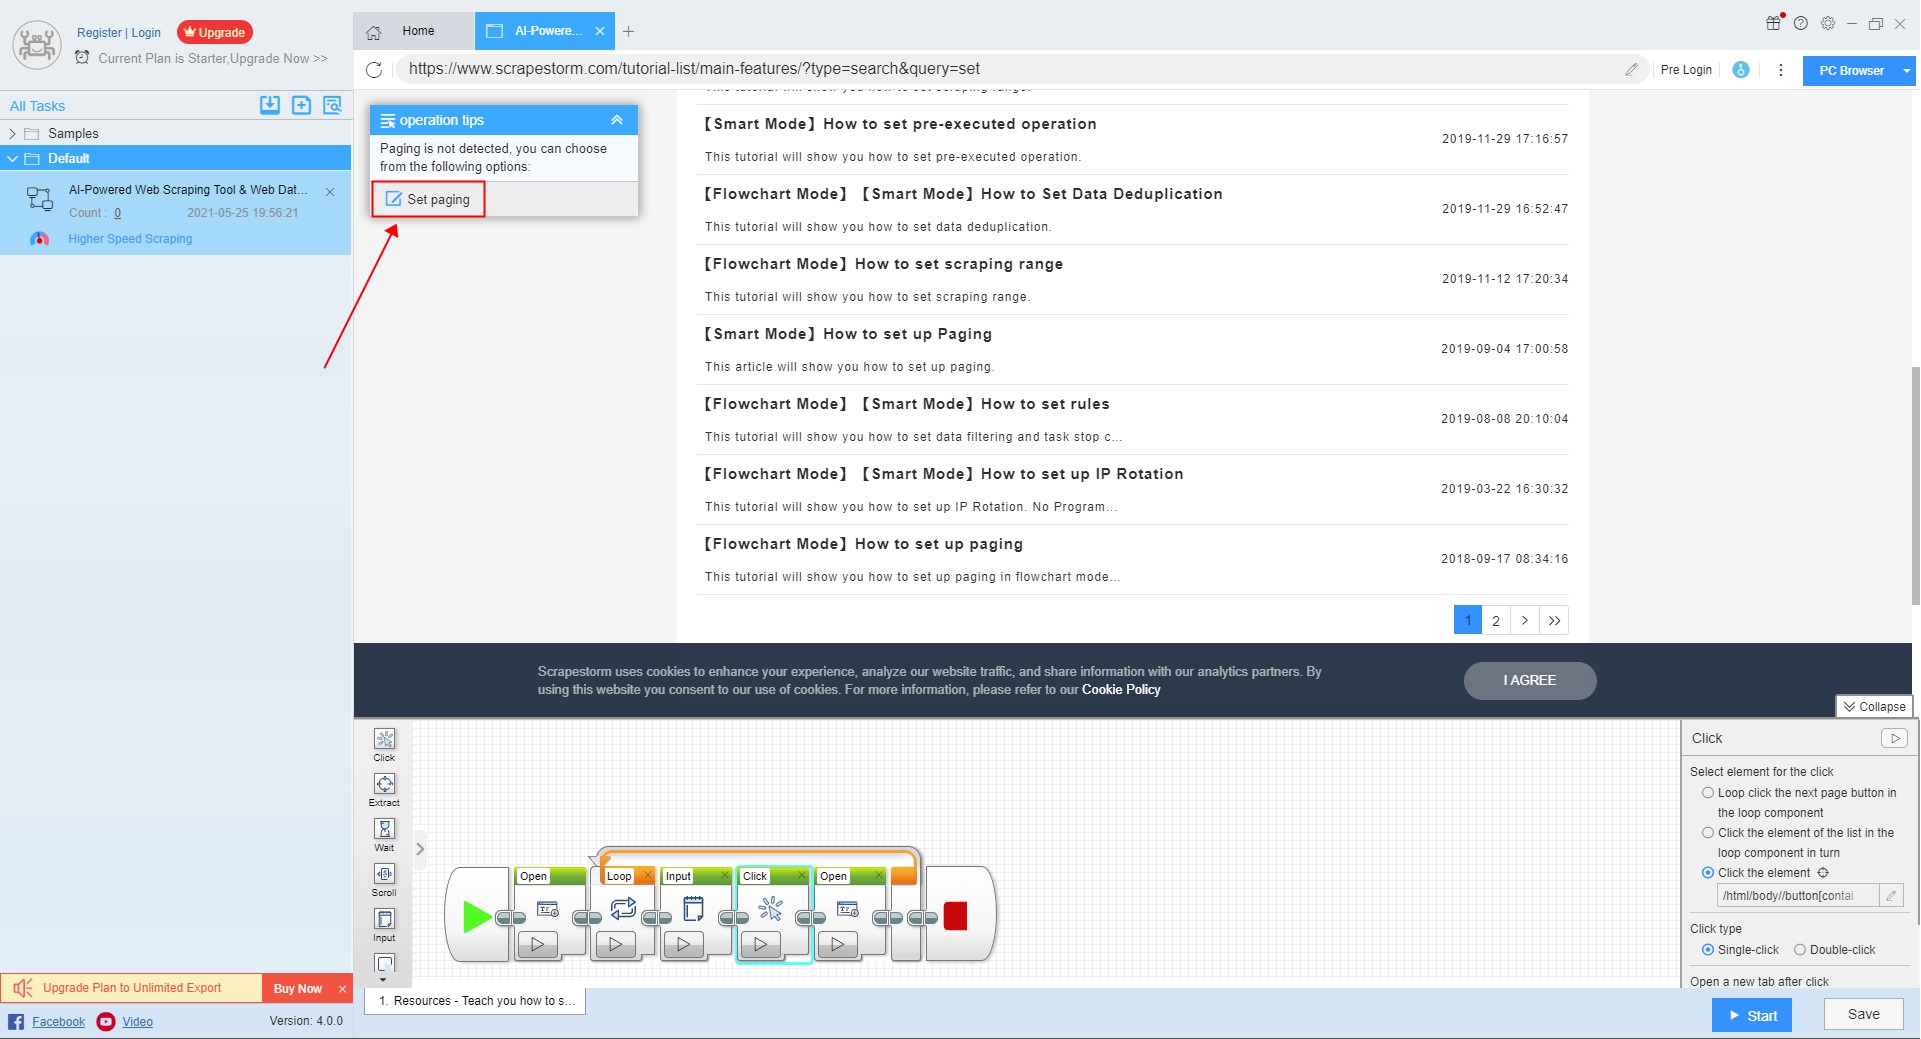Run the Loop node's play button
This screenshot has width=1921, height=1039.
(x=615, y=944)
